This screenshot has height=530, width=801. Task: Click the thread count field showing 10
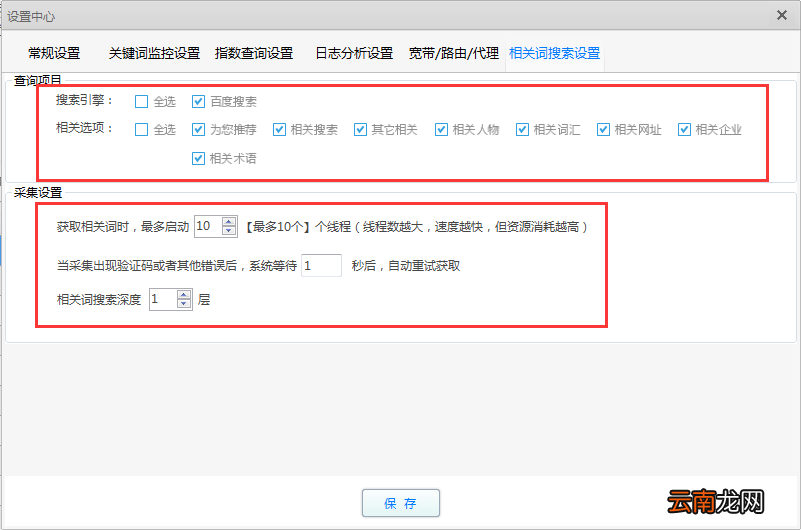(x=208, y=226)
